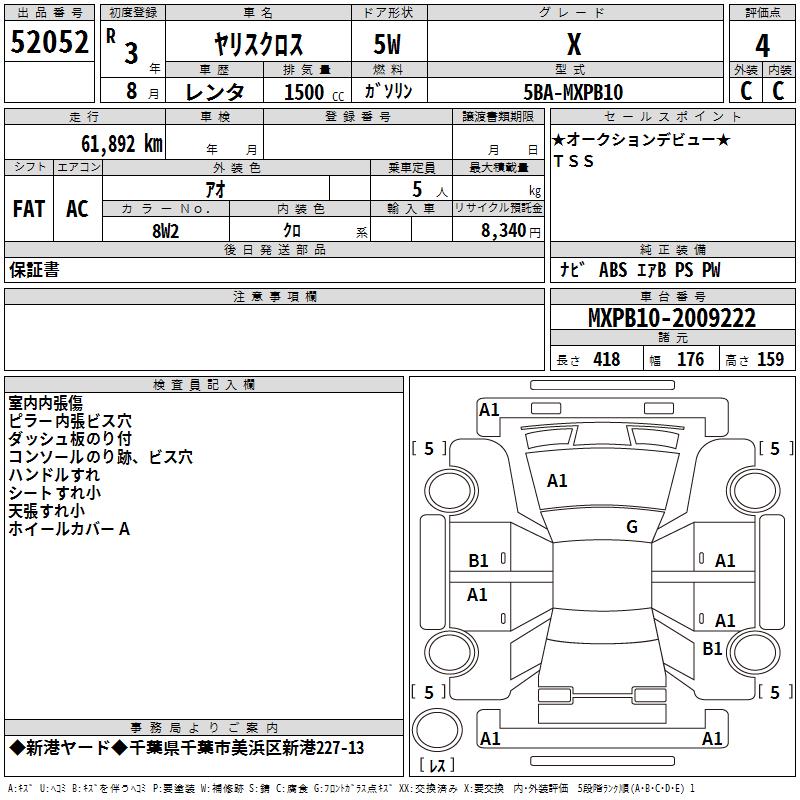
Task: Select yard address 新港ヤード line
Action: coord(187,748)
